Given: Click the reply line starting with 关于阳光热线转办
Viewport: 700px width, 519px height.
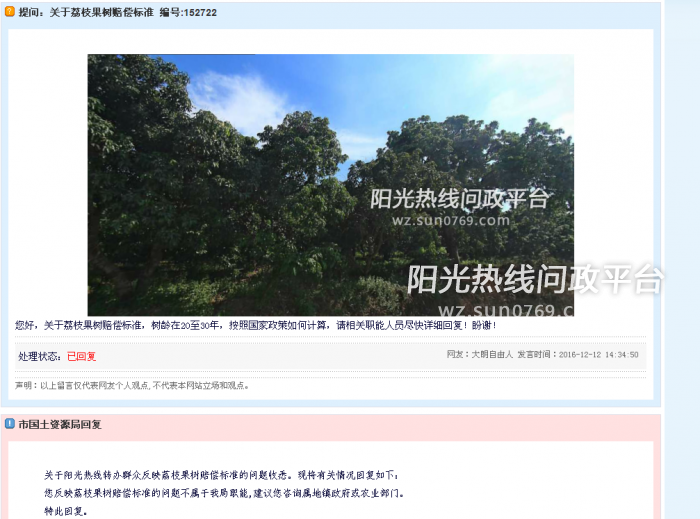Looking at the screenshot, I should pyautogui.click(x=221, y=475).
